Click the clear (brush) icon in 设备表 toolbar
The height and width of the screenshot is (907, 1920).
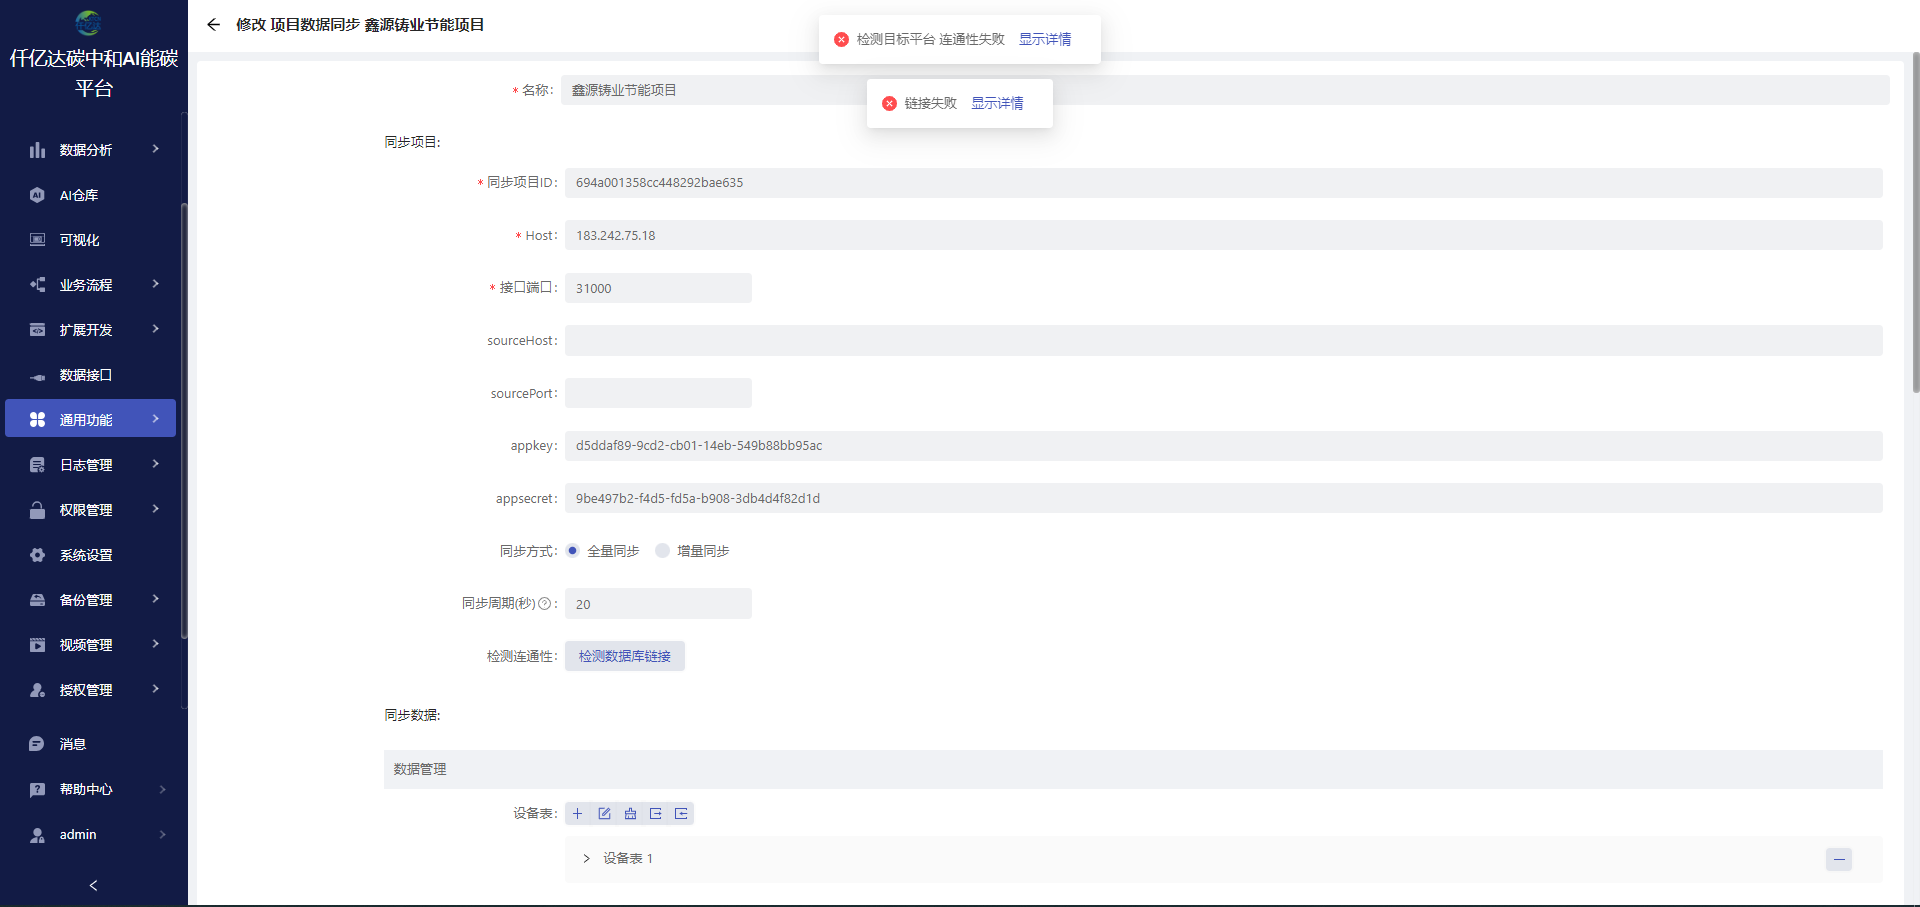(x=630, y=813)
